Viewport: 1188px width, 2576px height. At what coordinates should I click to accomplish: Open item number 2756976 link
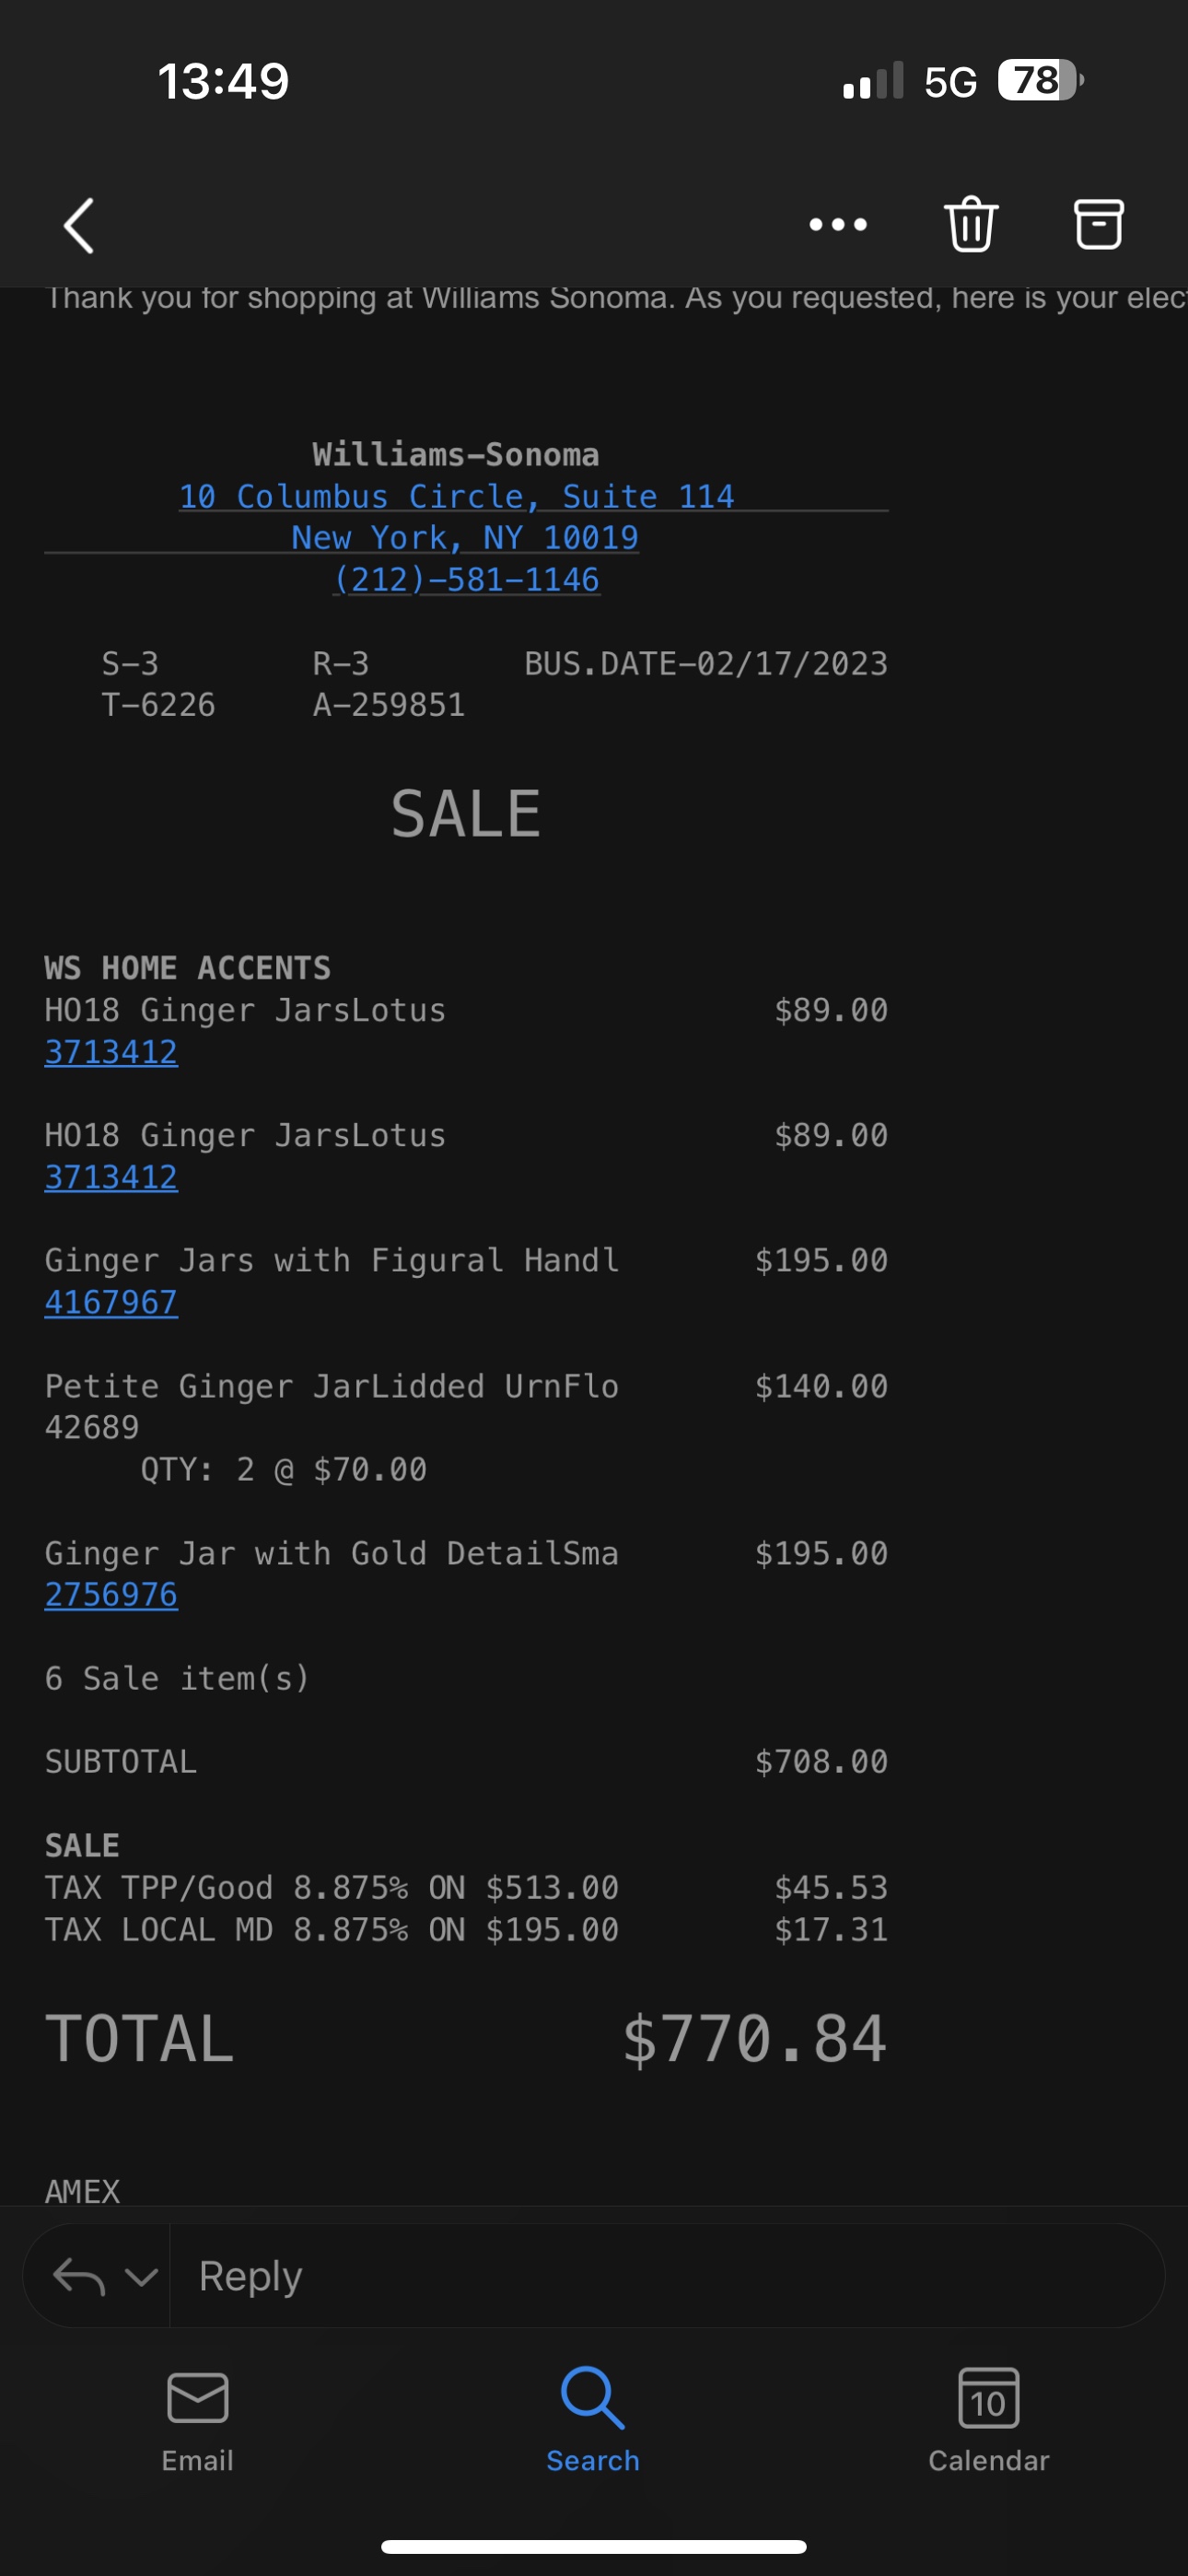click(111, 1594)
